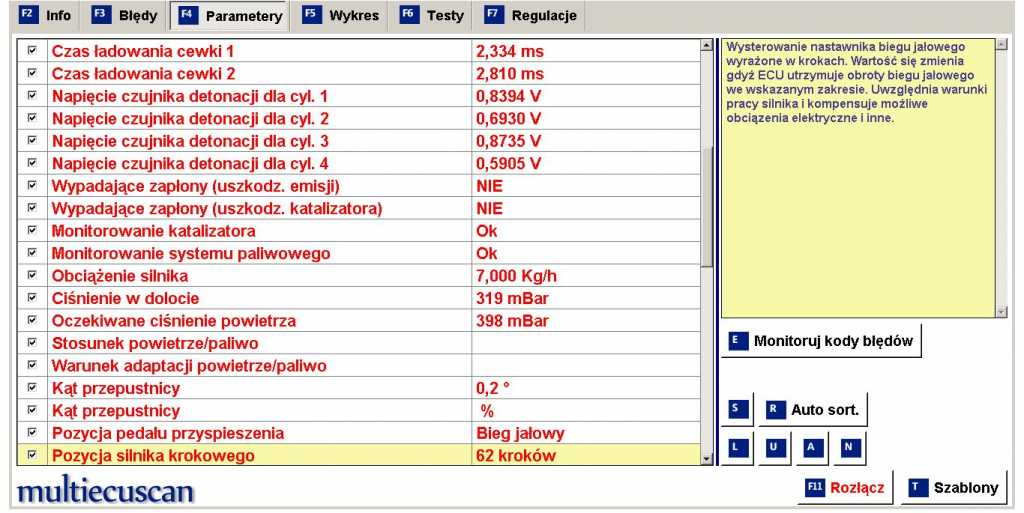Start Monitoruj kody błędów
Viewport: 1024px width, 513px height.
click(821, 341)
